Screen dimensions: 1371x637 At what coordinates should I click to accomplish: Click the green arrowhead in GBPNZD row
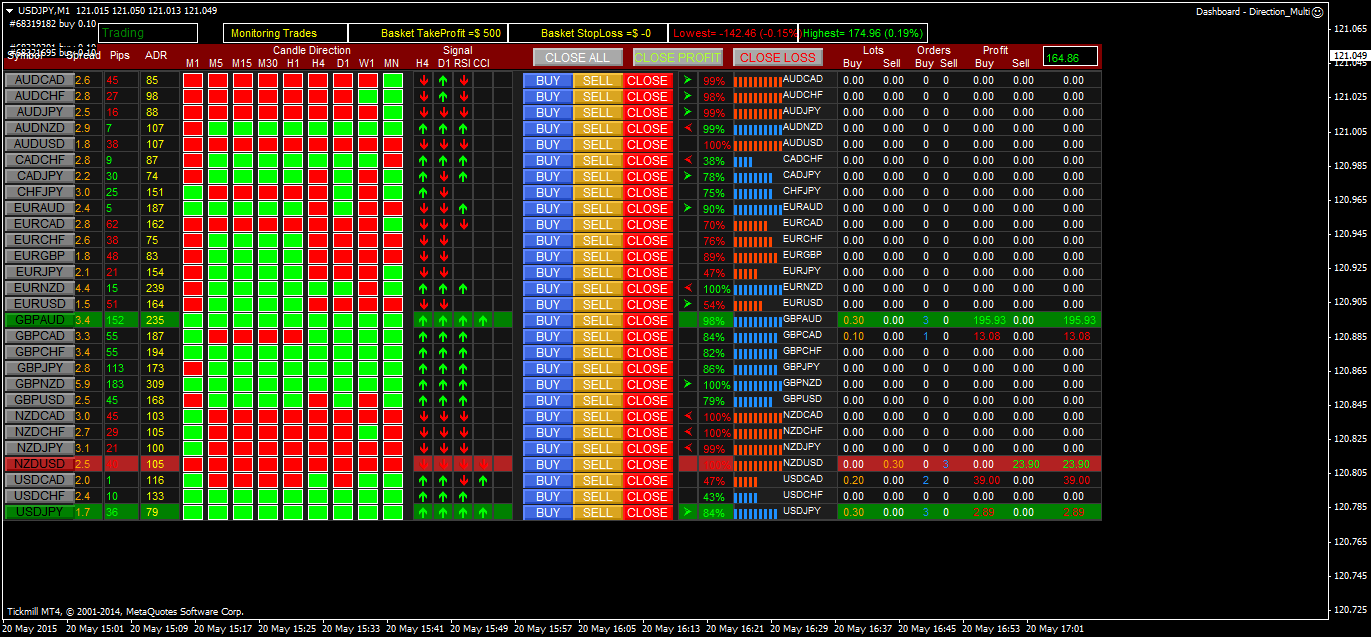pos(688,384)
